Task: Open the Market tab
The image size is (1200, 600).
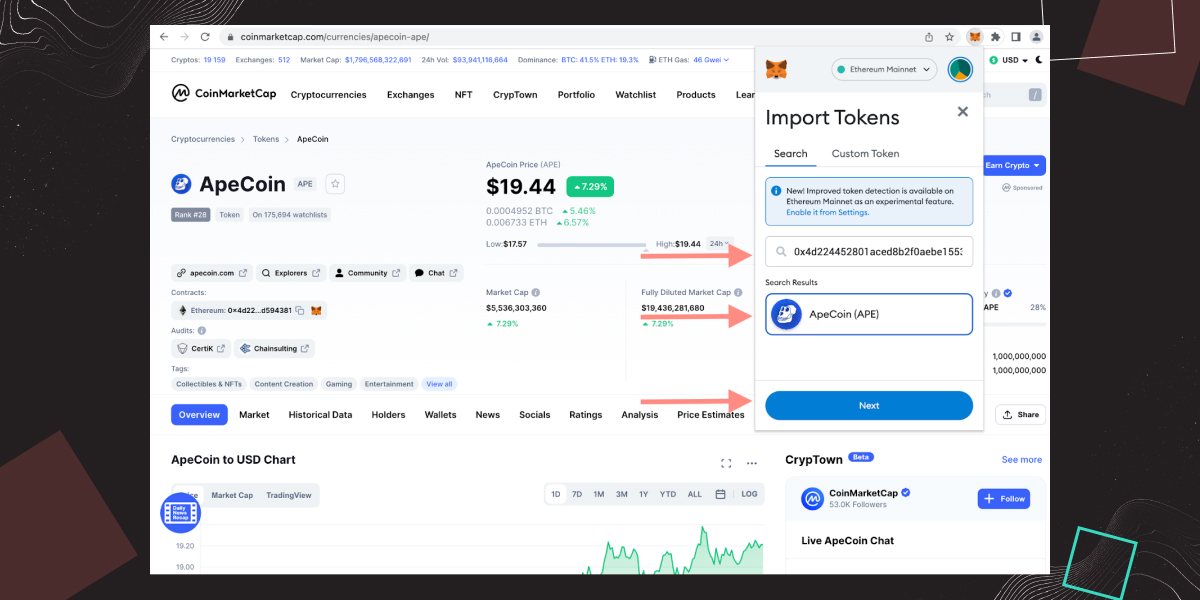Action: pos(254,414)
